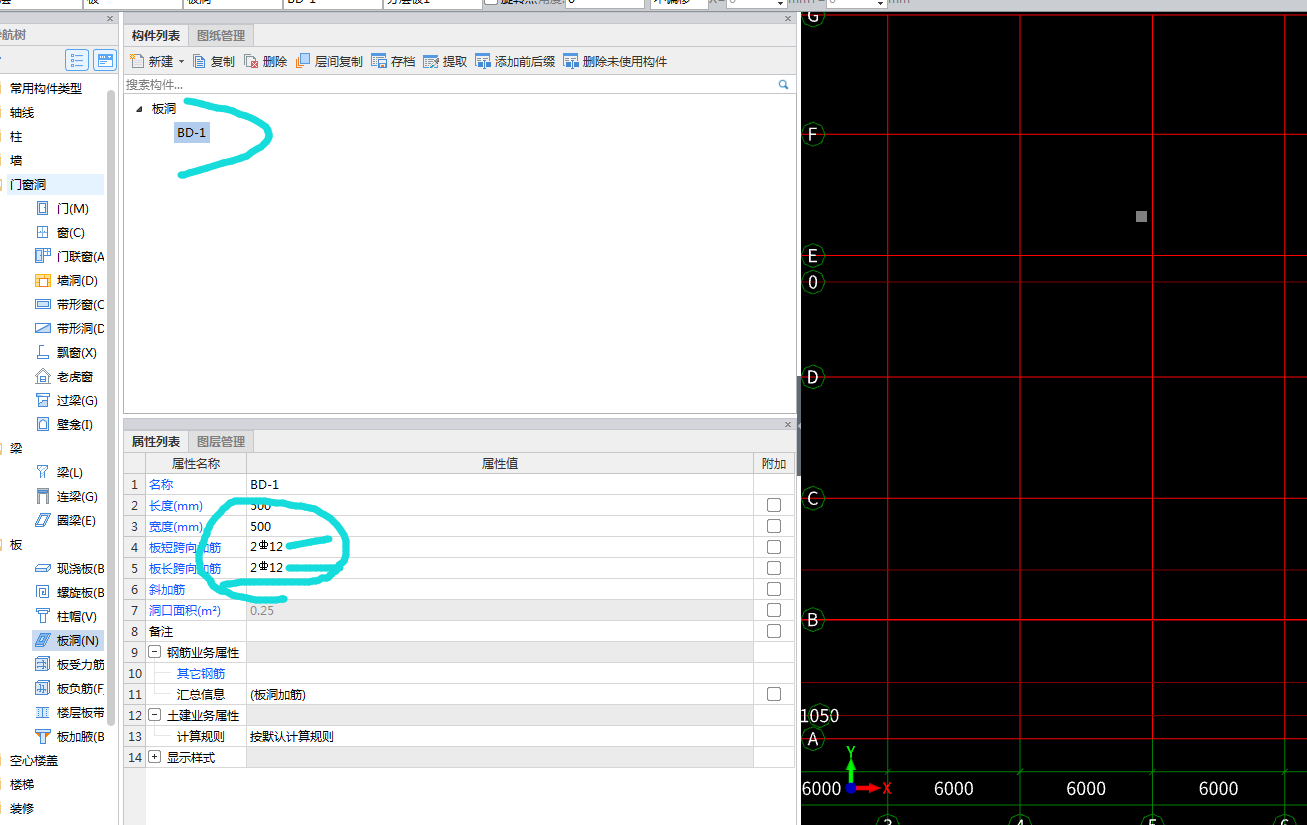Select the 板负筋 negative rebar icon
Viewport: 1307px width, 825px height.
coord(42,688)
